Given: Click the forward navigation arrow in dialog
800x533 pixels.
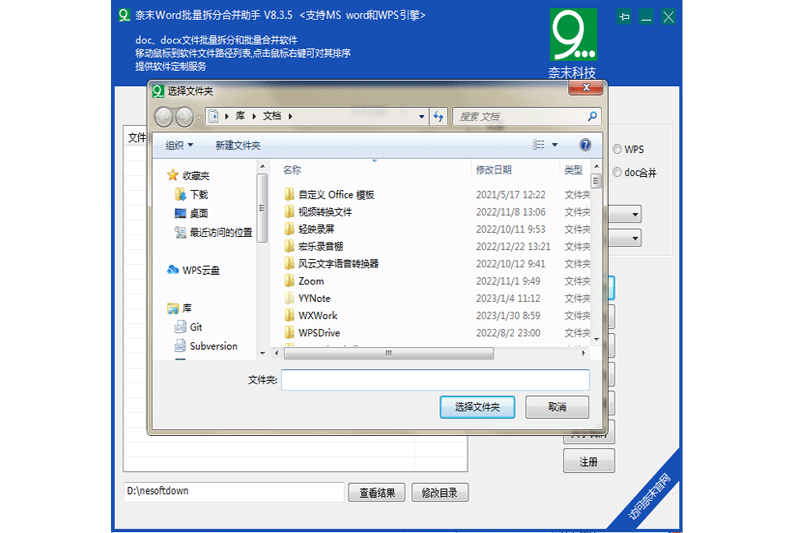Looking at the screenshot, I should (x=184, y=117).
